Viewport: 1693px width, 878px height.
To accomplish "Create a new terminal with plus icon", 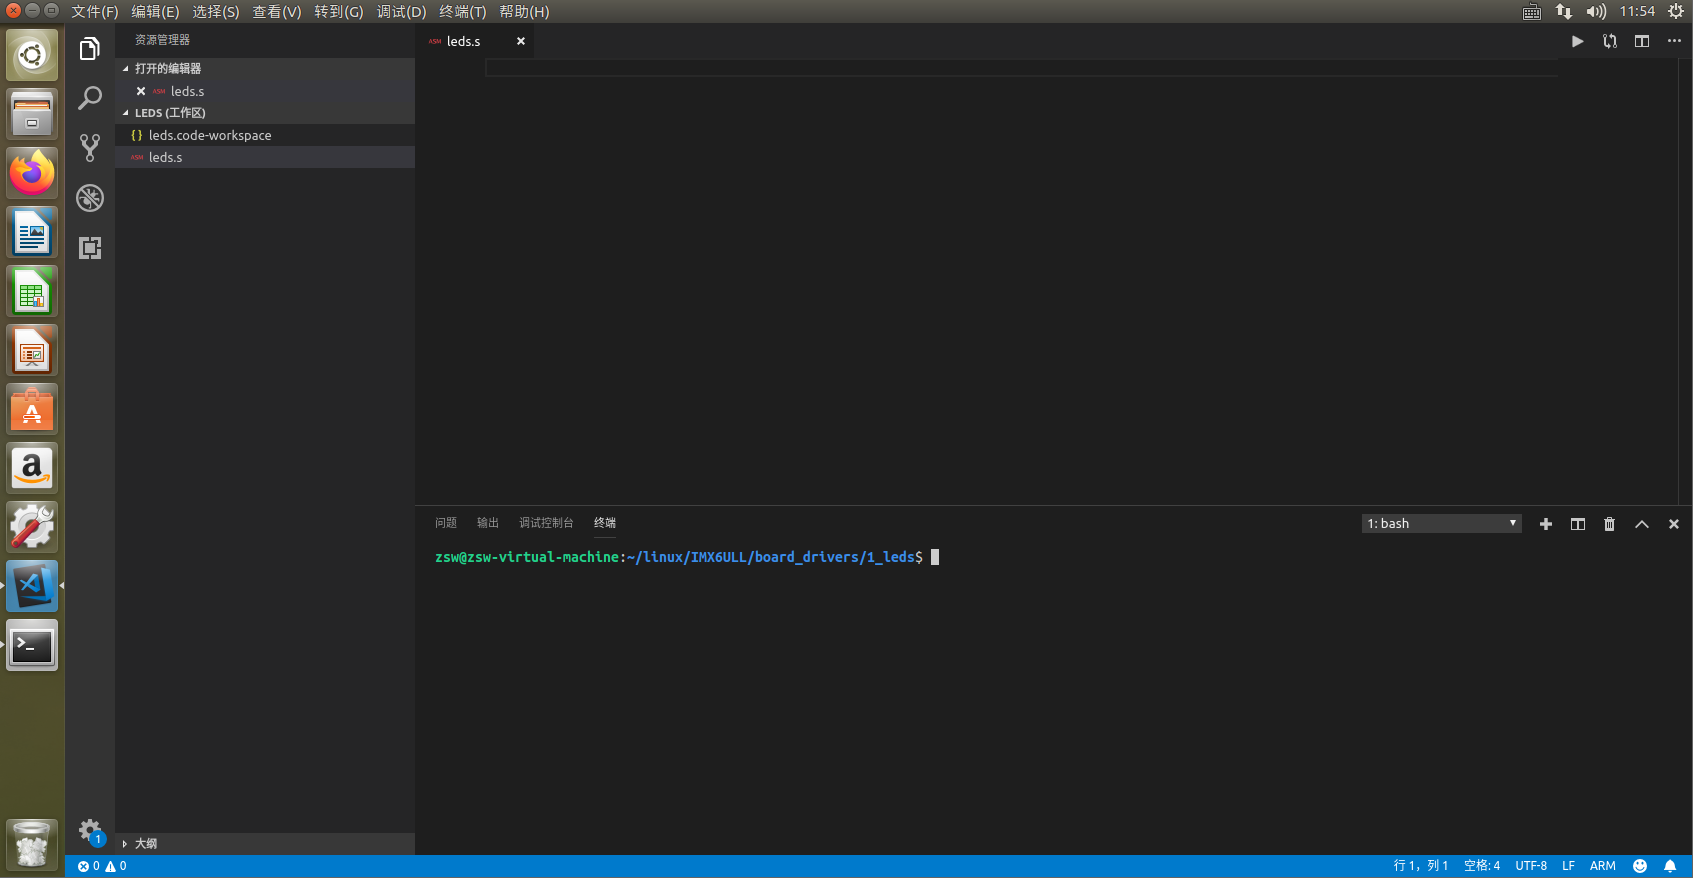I will [x=1546, y=524].
